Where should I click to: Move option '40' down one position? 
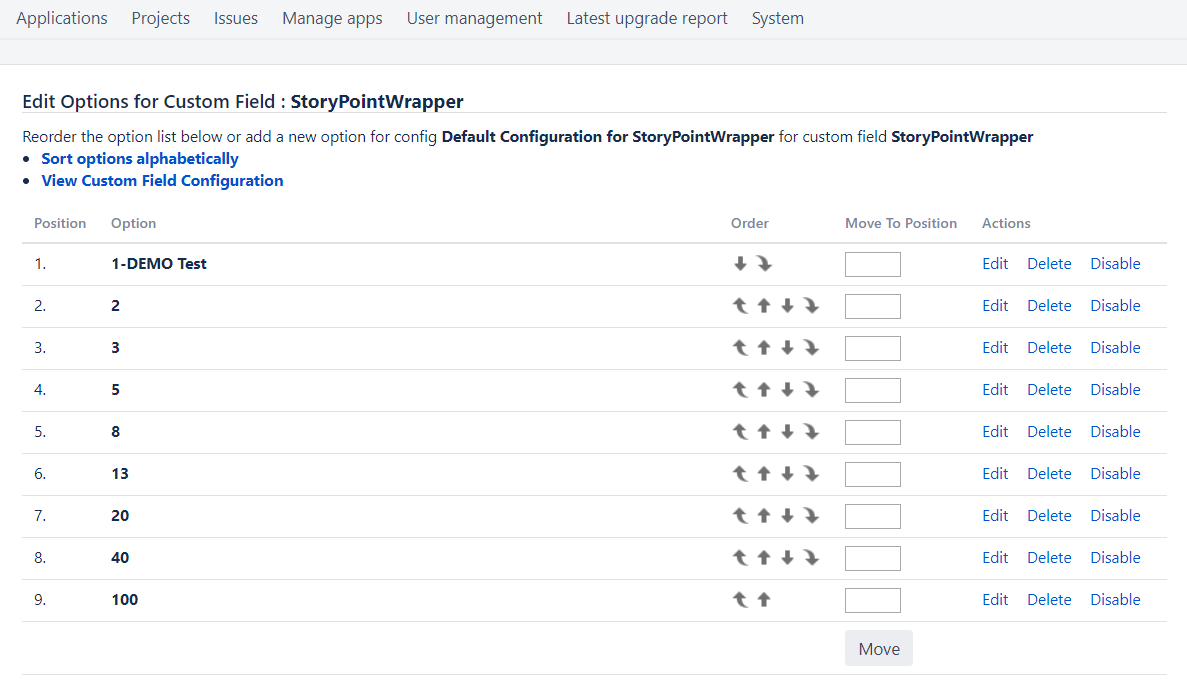tap(788, 558)
